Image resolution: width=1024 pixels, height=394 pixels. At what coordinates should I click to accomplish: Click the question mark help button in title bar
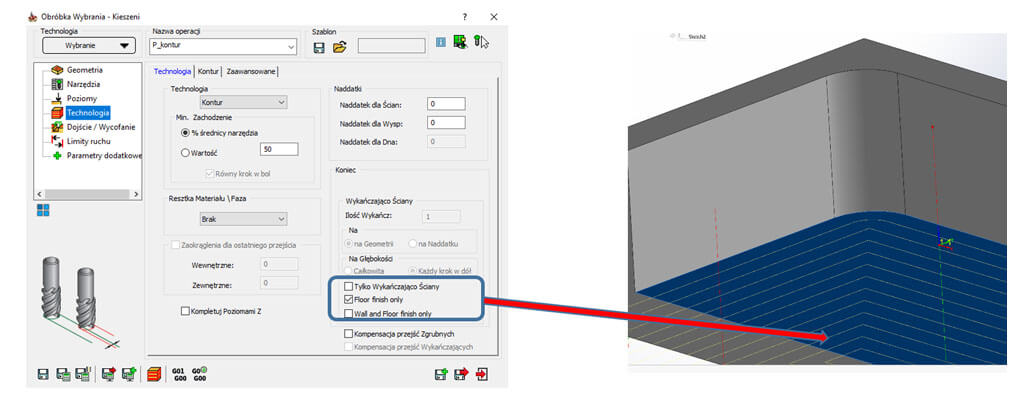464,17
